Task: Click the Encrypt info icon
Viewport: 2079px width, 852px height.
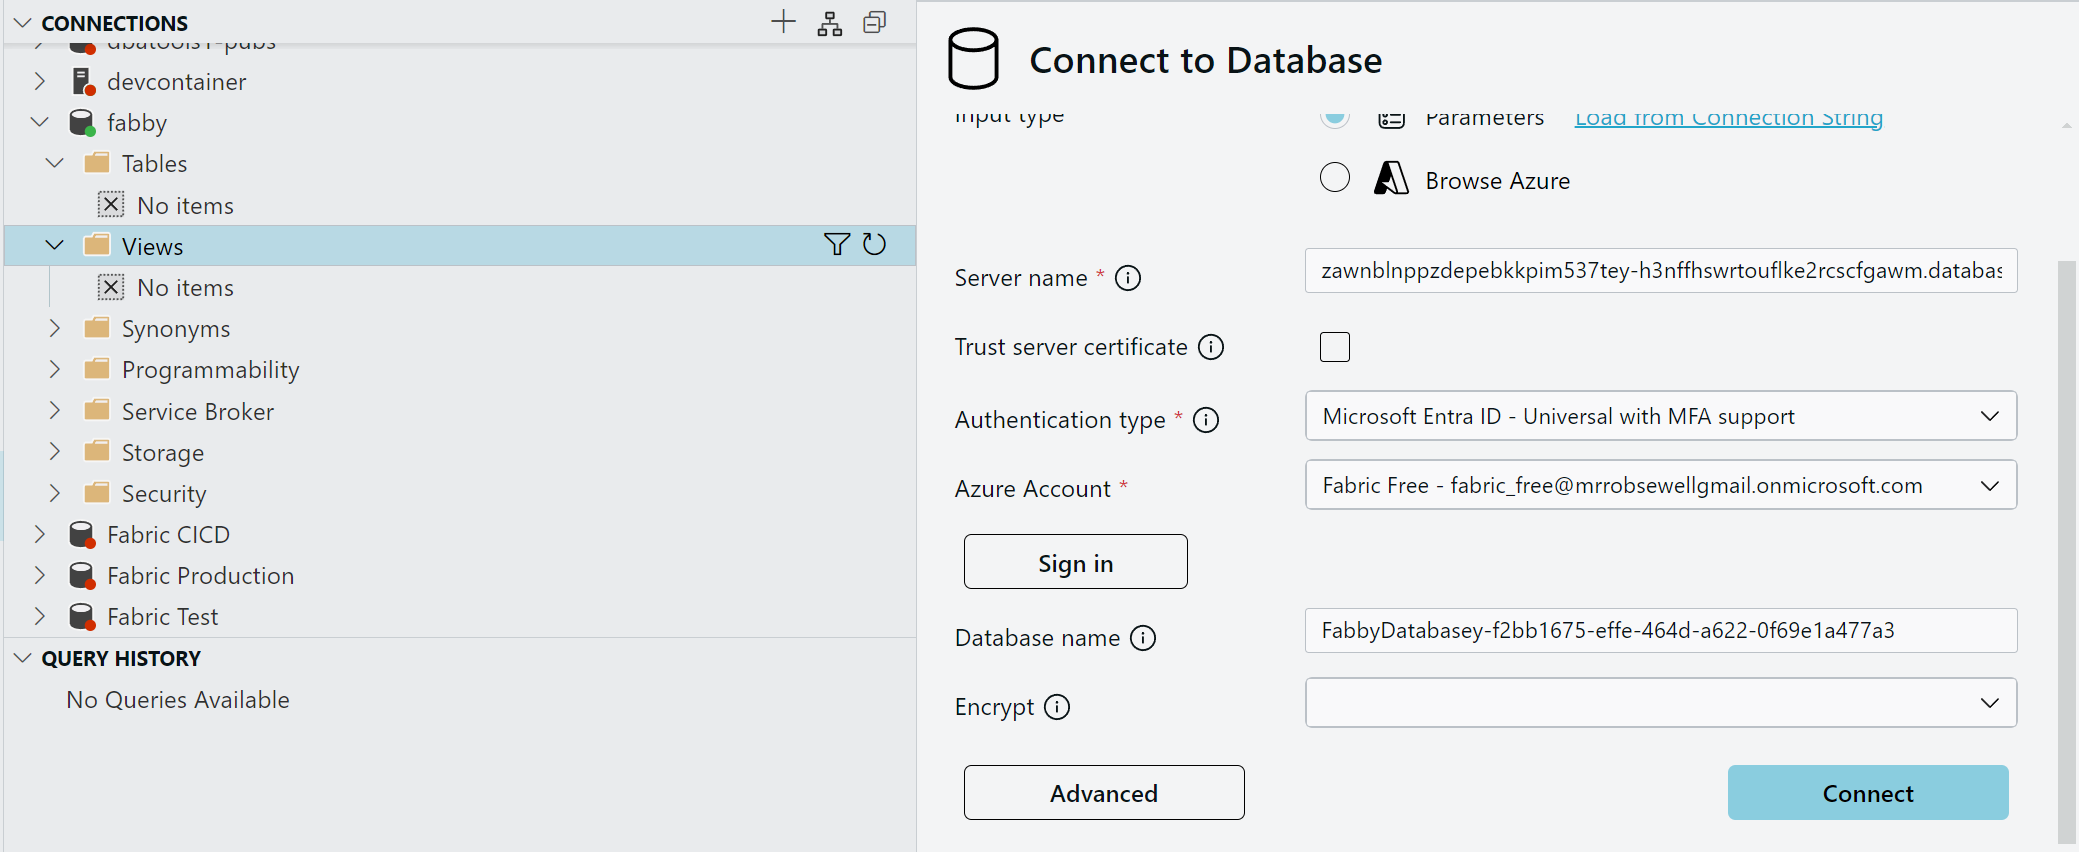Action: (1057, 707)
